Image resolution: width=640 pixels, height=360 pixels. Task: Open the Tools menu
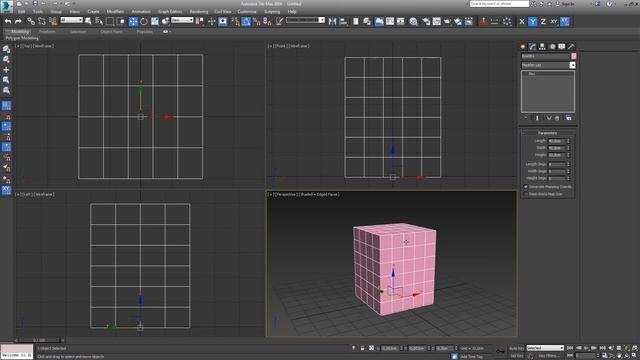[x=38, y=12]
